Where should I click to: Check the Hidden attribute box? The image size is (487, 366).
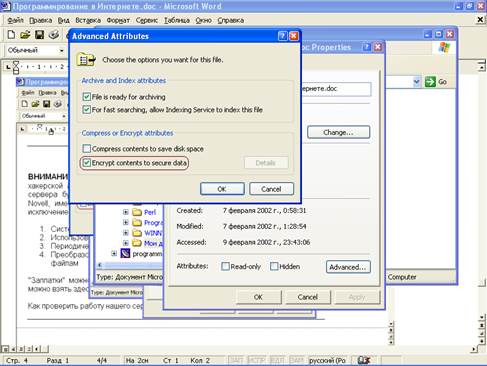tap(274, 266)
